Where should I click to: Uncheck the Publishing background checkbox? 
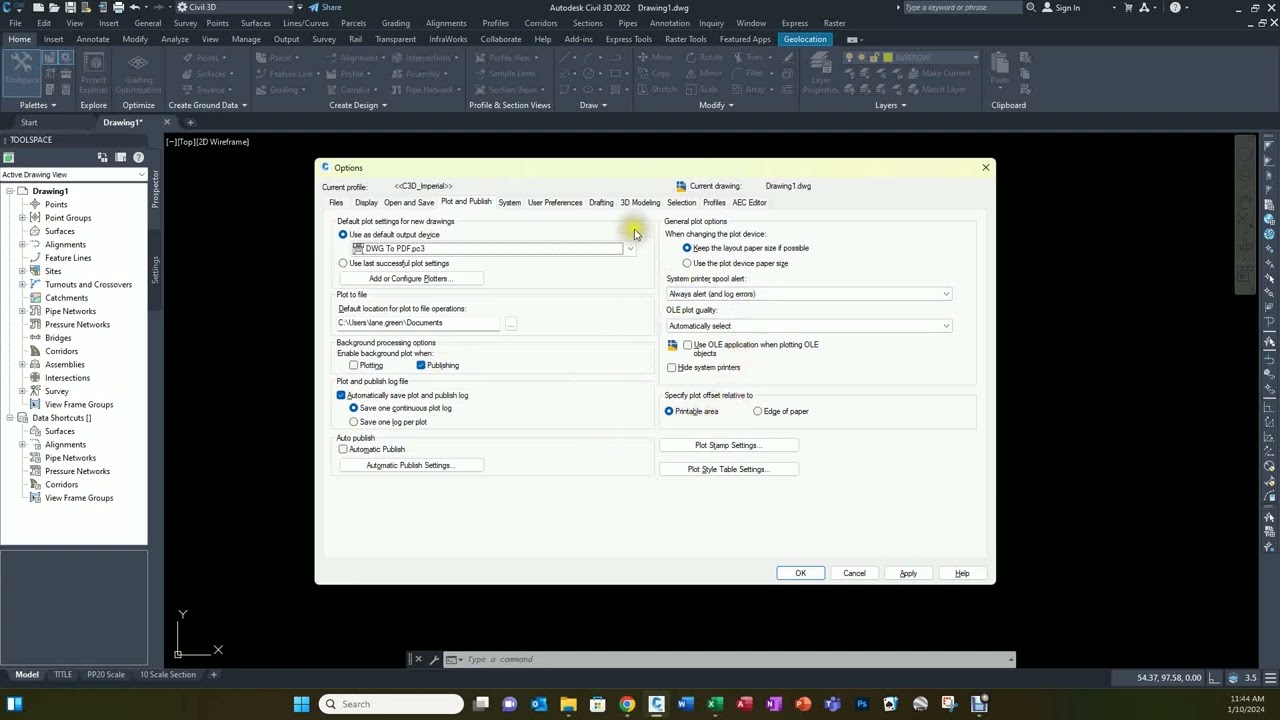(421, 366)
